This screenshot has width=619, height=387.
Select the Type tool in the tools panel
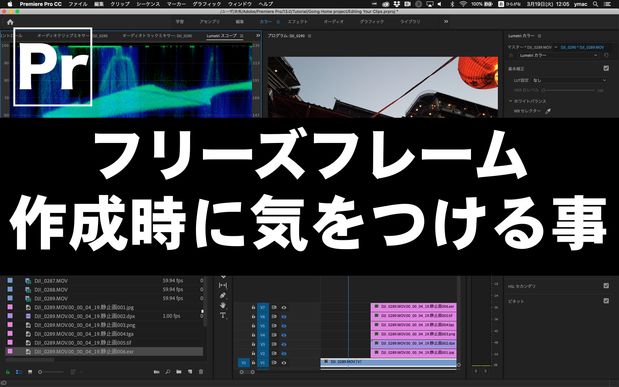(x=223, y=315)
